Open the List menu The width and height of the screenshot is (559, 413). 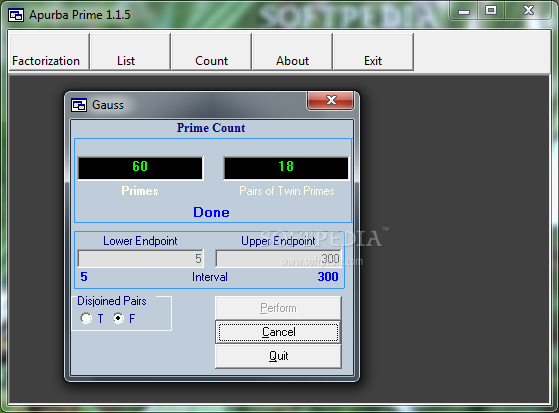(130, 52)
